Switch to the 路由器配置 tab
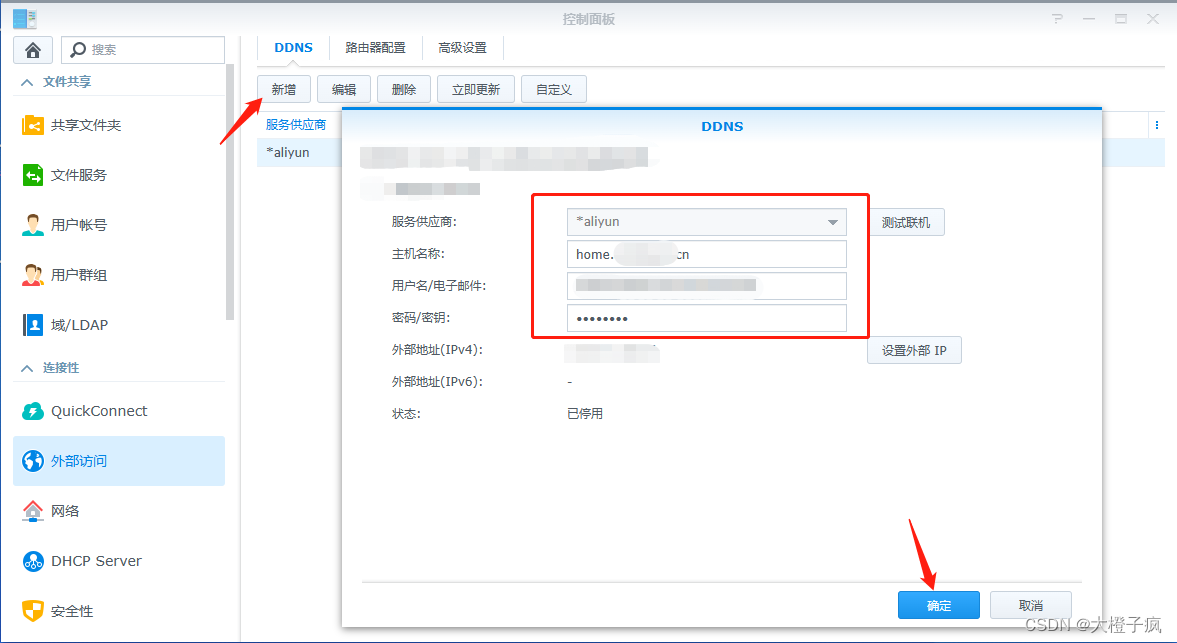This screenshot has width=1177, height=643. [376, 46]
